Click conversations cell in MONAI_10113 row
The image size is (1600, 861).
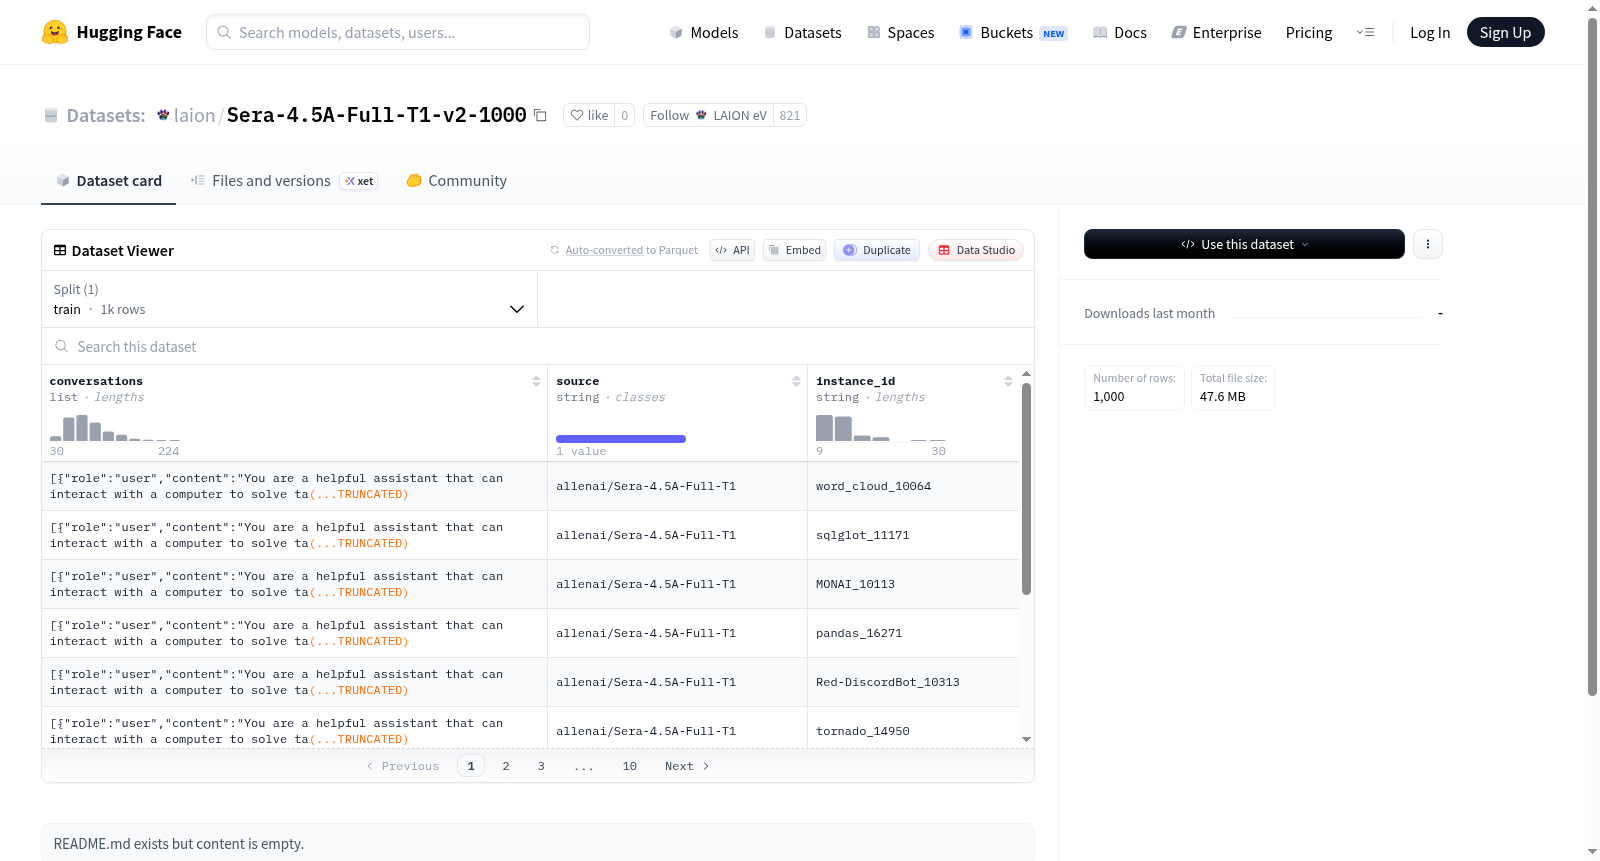click(294, 584)
